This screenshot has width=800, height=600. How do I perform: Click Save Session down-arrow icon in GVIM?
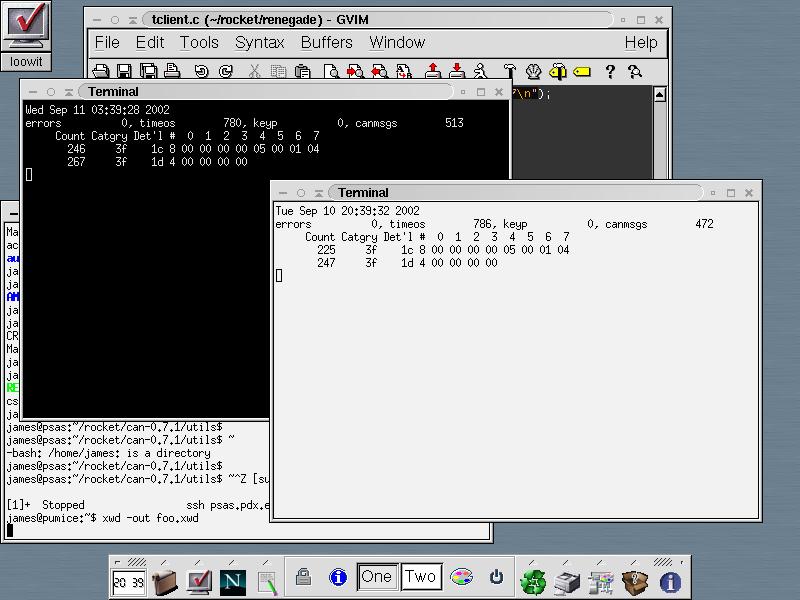457,71
